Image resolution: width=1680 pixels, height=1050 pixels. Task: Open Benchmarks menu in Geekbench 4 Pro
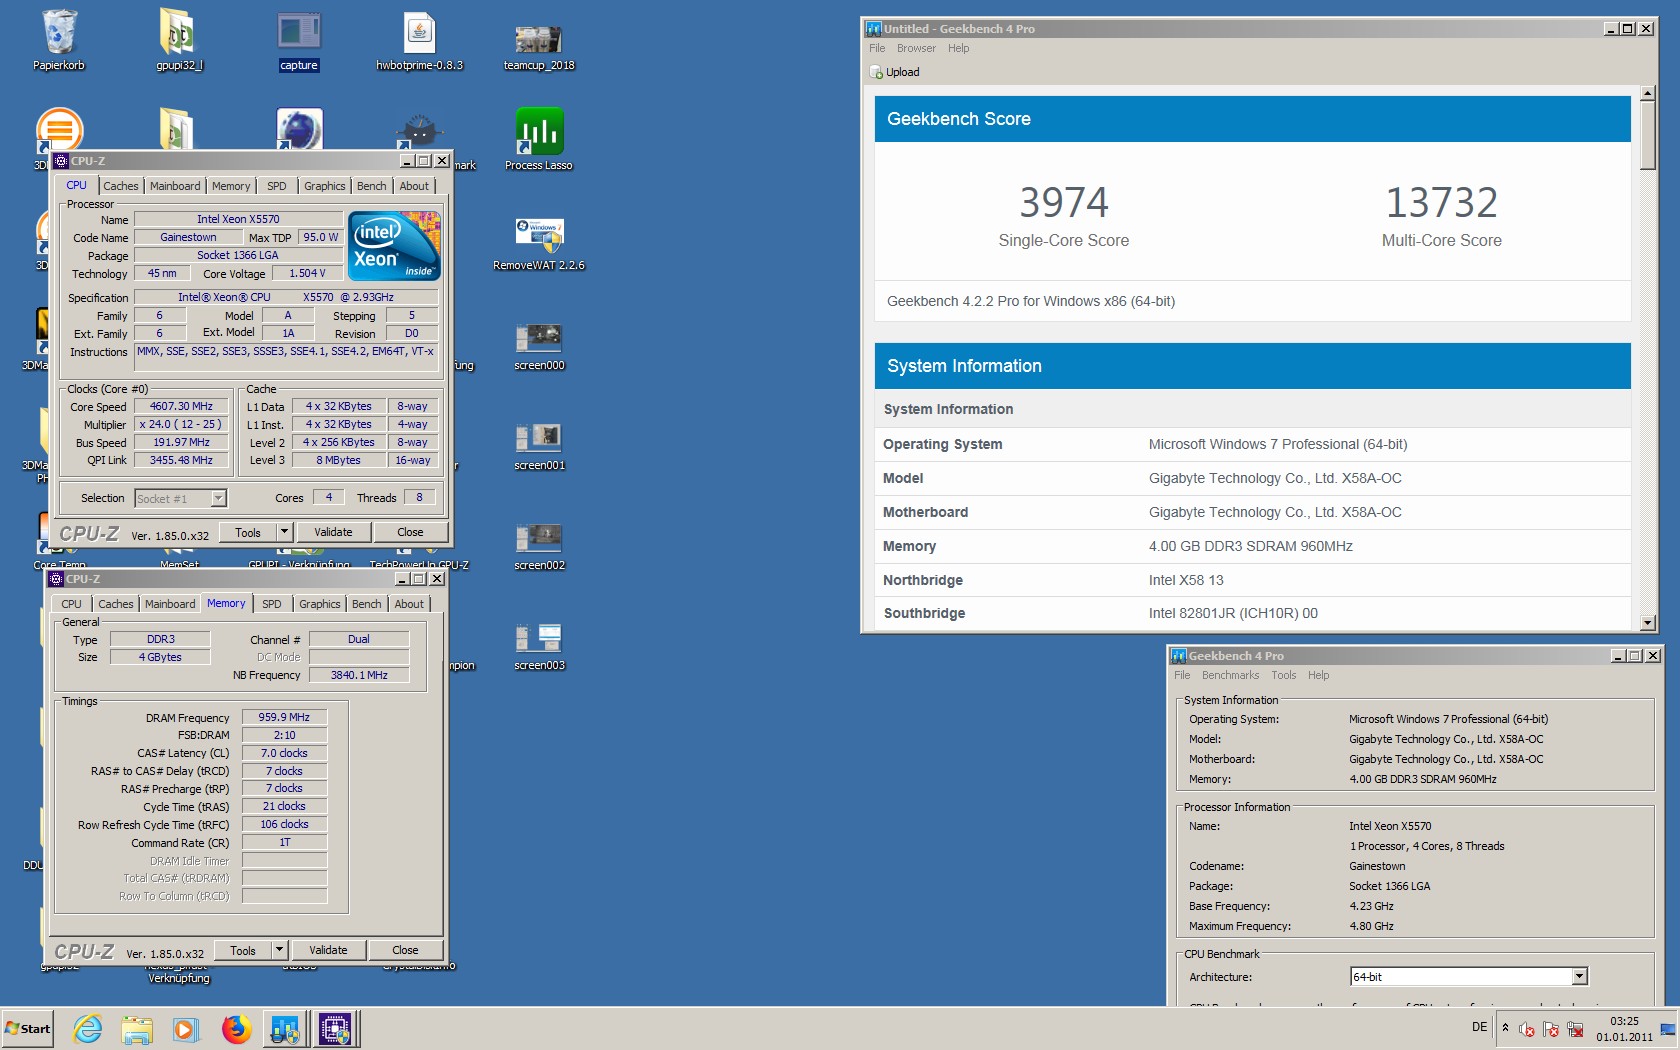pos(1231,675)
